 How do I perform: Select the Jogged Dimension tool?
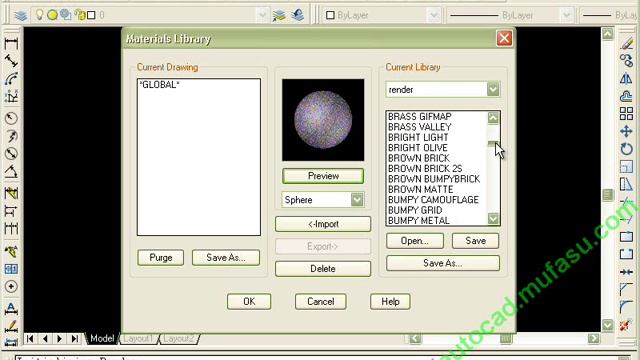11,136
